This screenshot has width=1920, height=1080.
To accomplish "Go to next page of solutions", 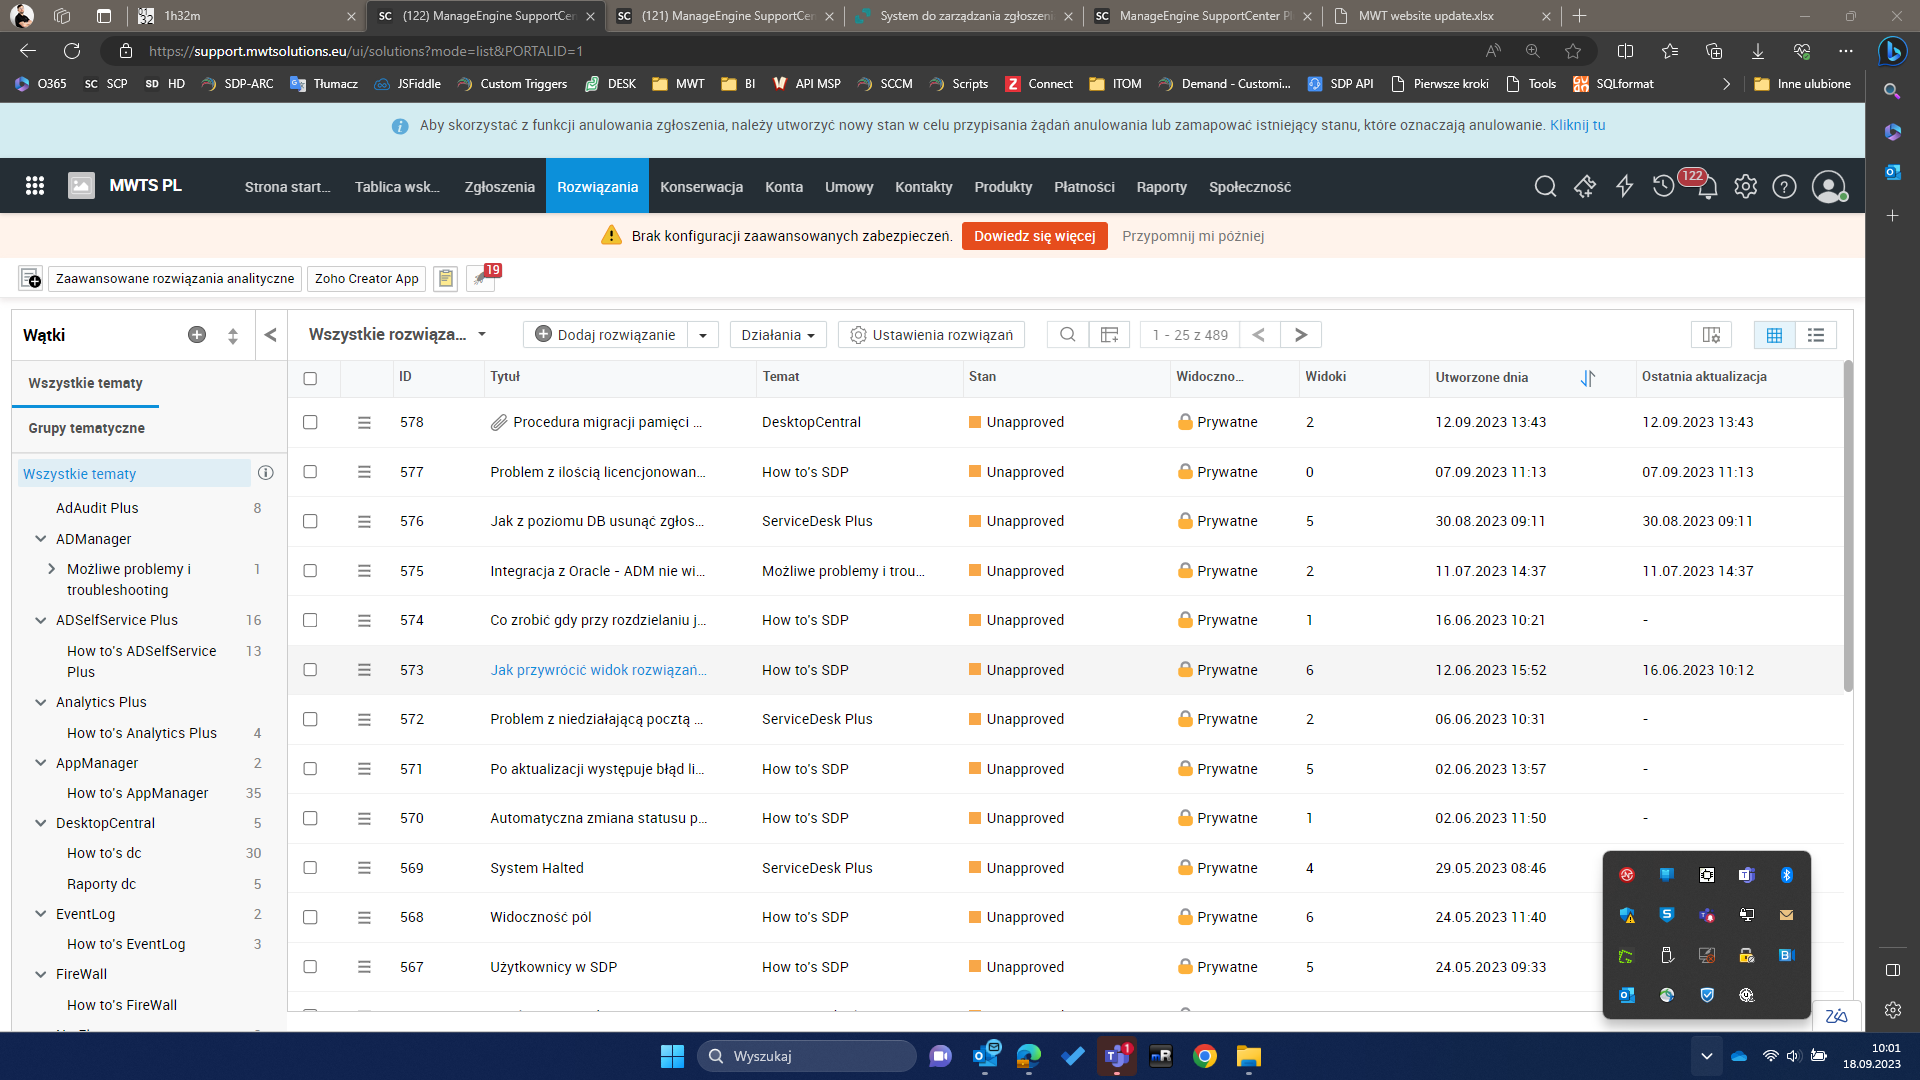I will (1300, 335).
